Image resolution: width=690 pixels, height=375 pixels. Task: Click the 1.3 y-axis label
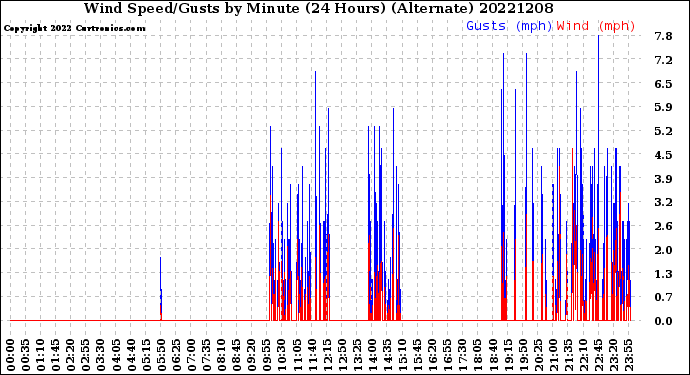tap(663, 274)
